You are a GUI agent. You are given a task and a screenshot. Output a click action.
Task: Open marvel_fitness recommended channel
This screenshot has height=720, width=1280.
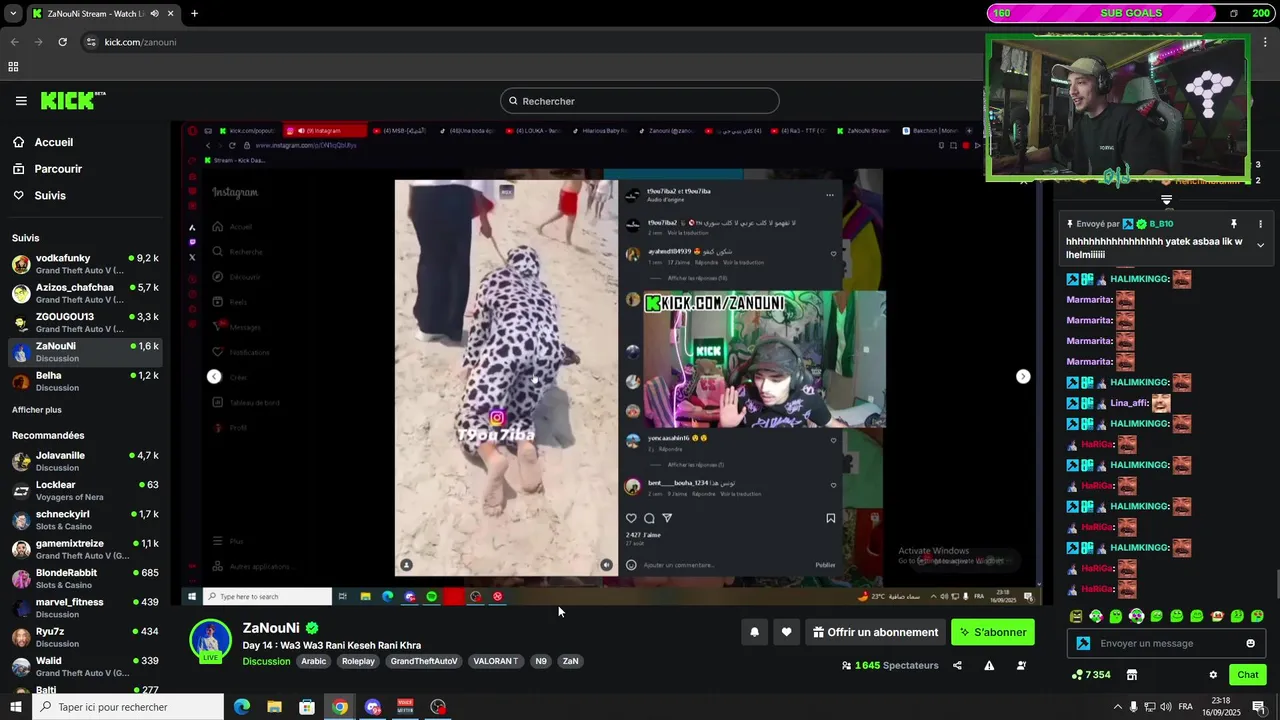[85, 608]
